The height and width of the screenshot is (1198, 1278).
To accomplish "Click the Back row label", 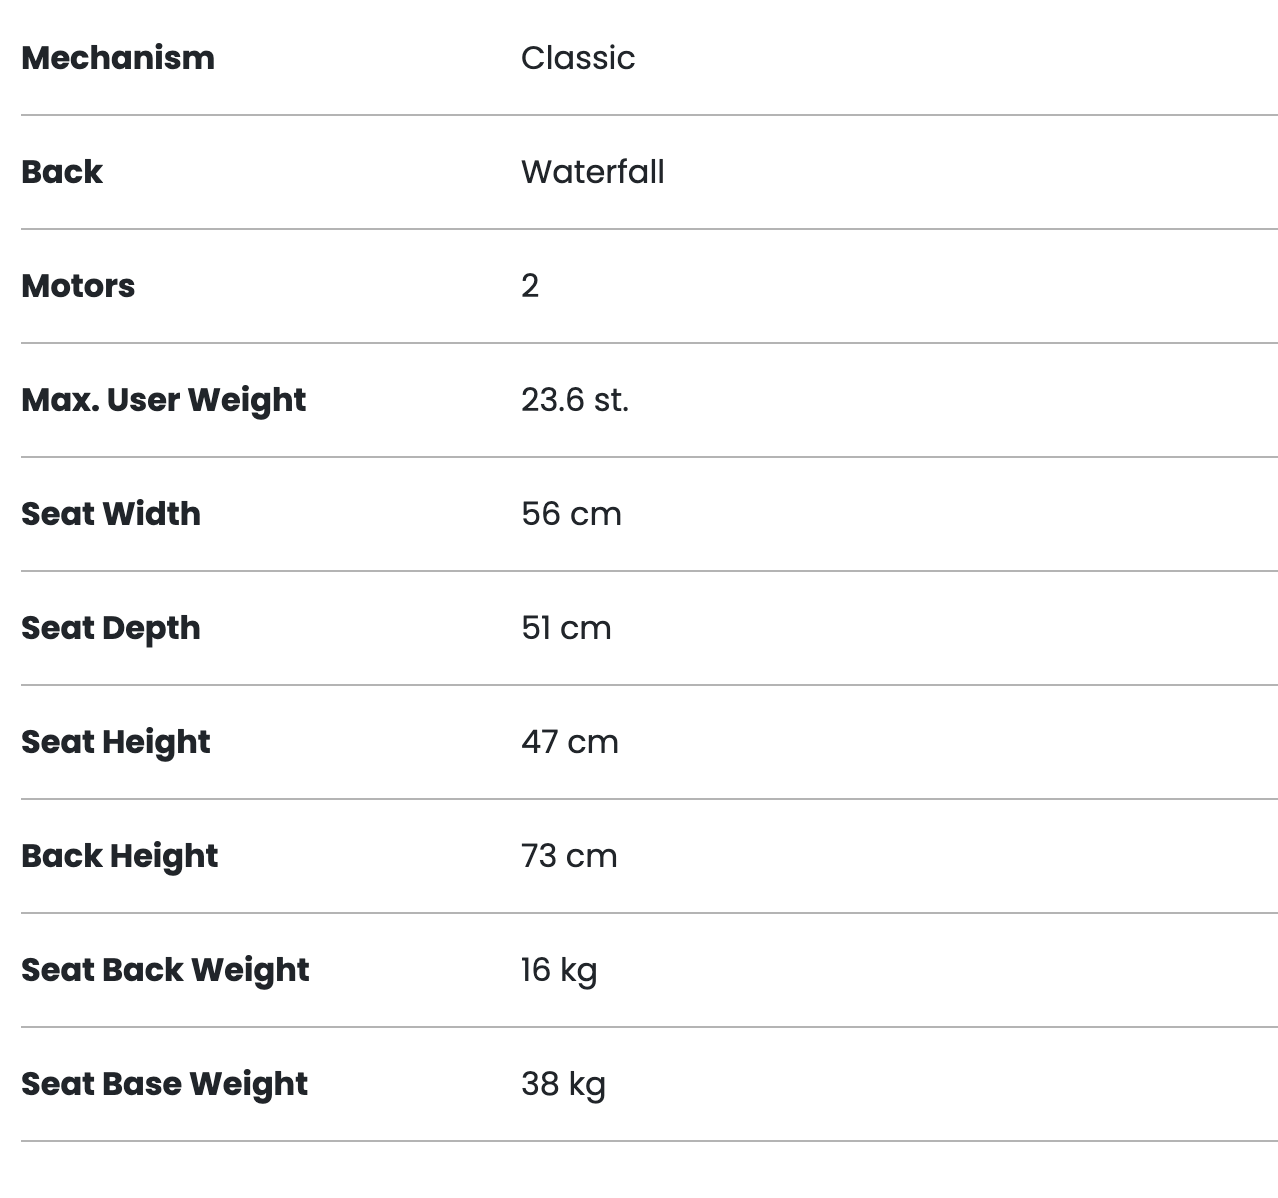I will tap(62, 172).
